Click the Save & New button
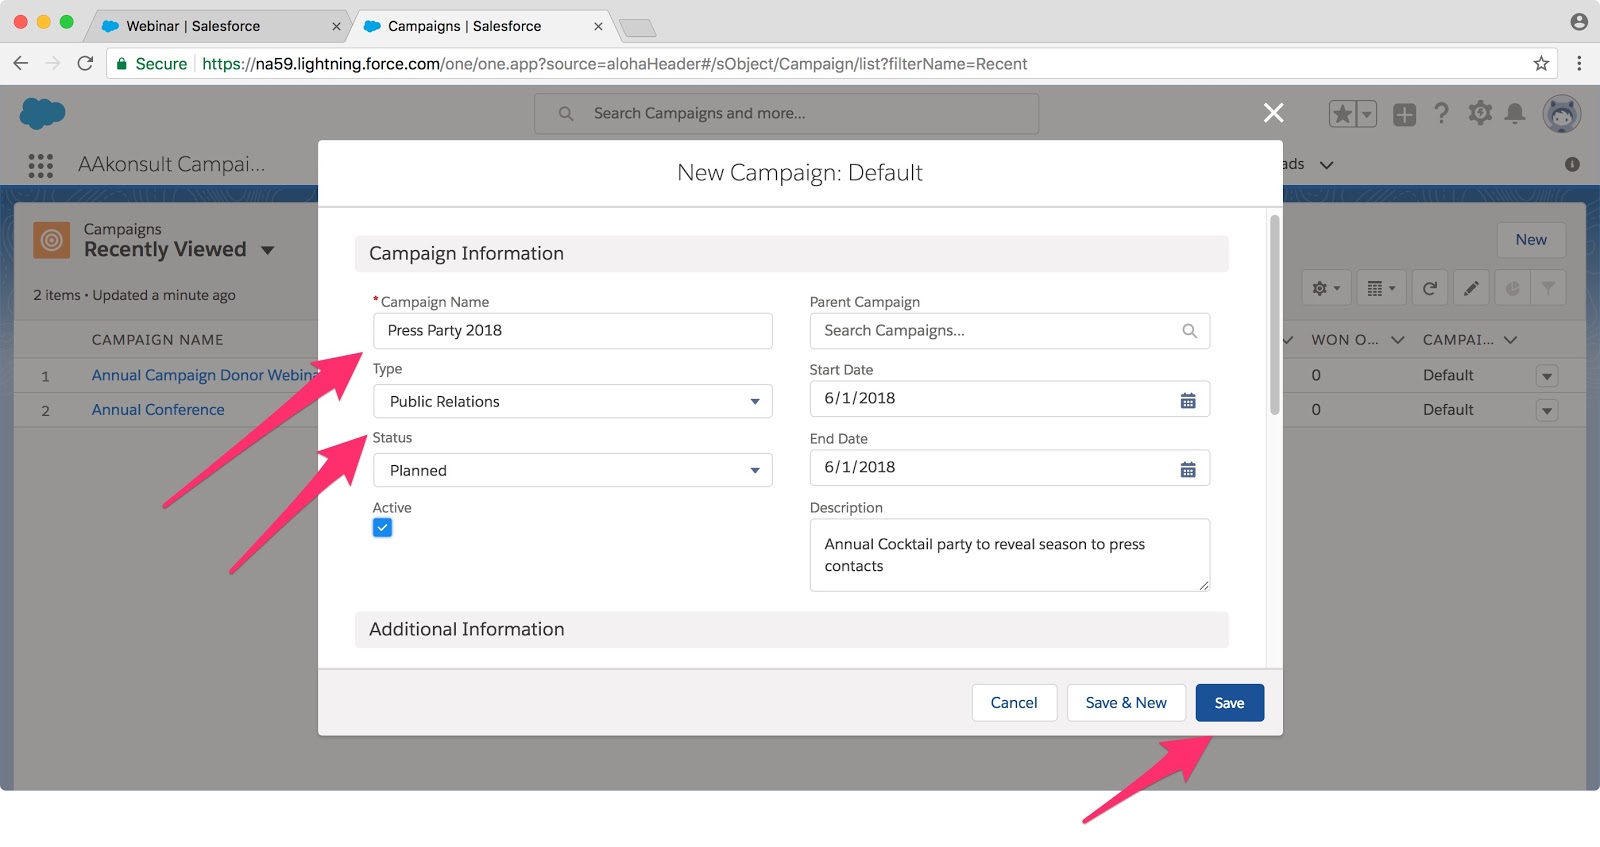Image resolution: width=1600 pixels, height=847 pixels. coord(1126,703)
